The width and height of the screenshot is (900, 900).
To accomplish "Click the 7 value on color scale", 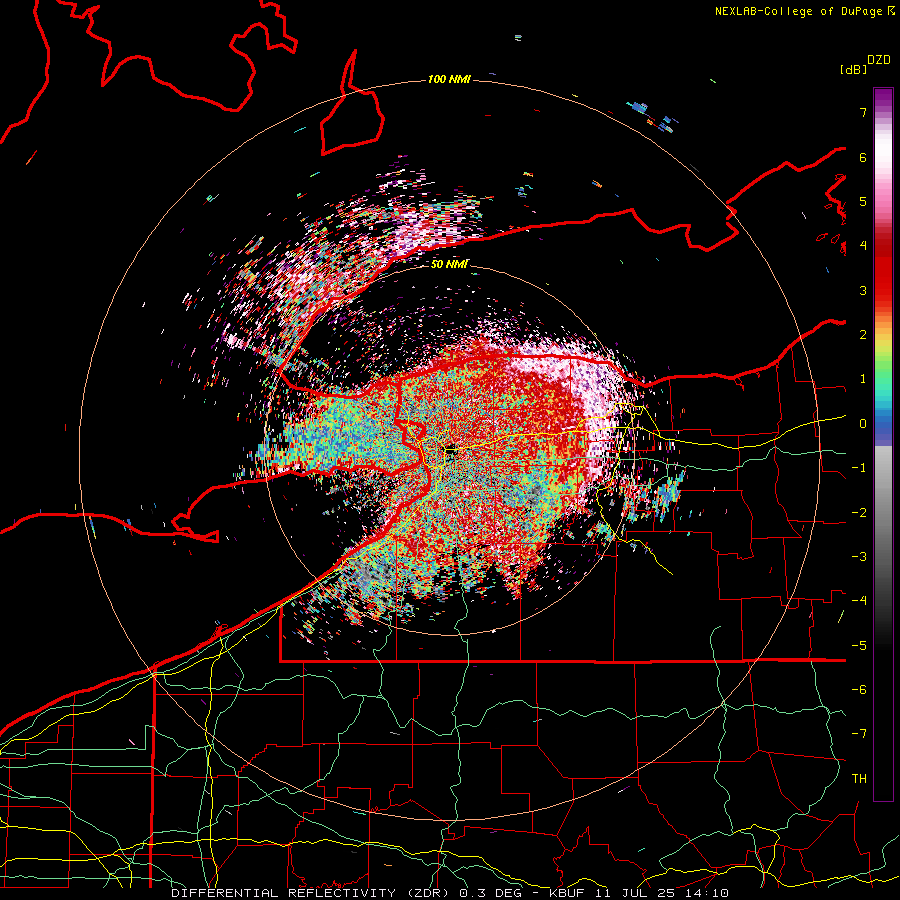I will pyautogui.click(x=863, y=112).
